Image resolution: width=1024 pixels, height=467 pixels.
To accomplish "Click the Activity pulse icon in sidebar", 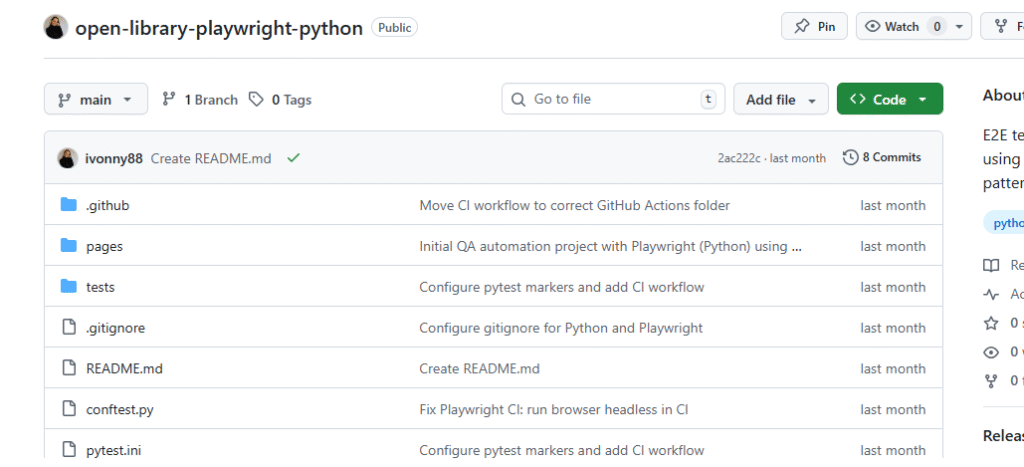I will tap(991, 294).
